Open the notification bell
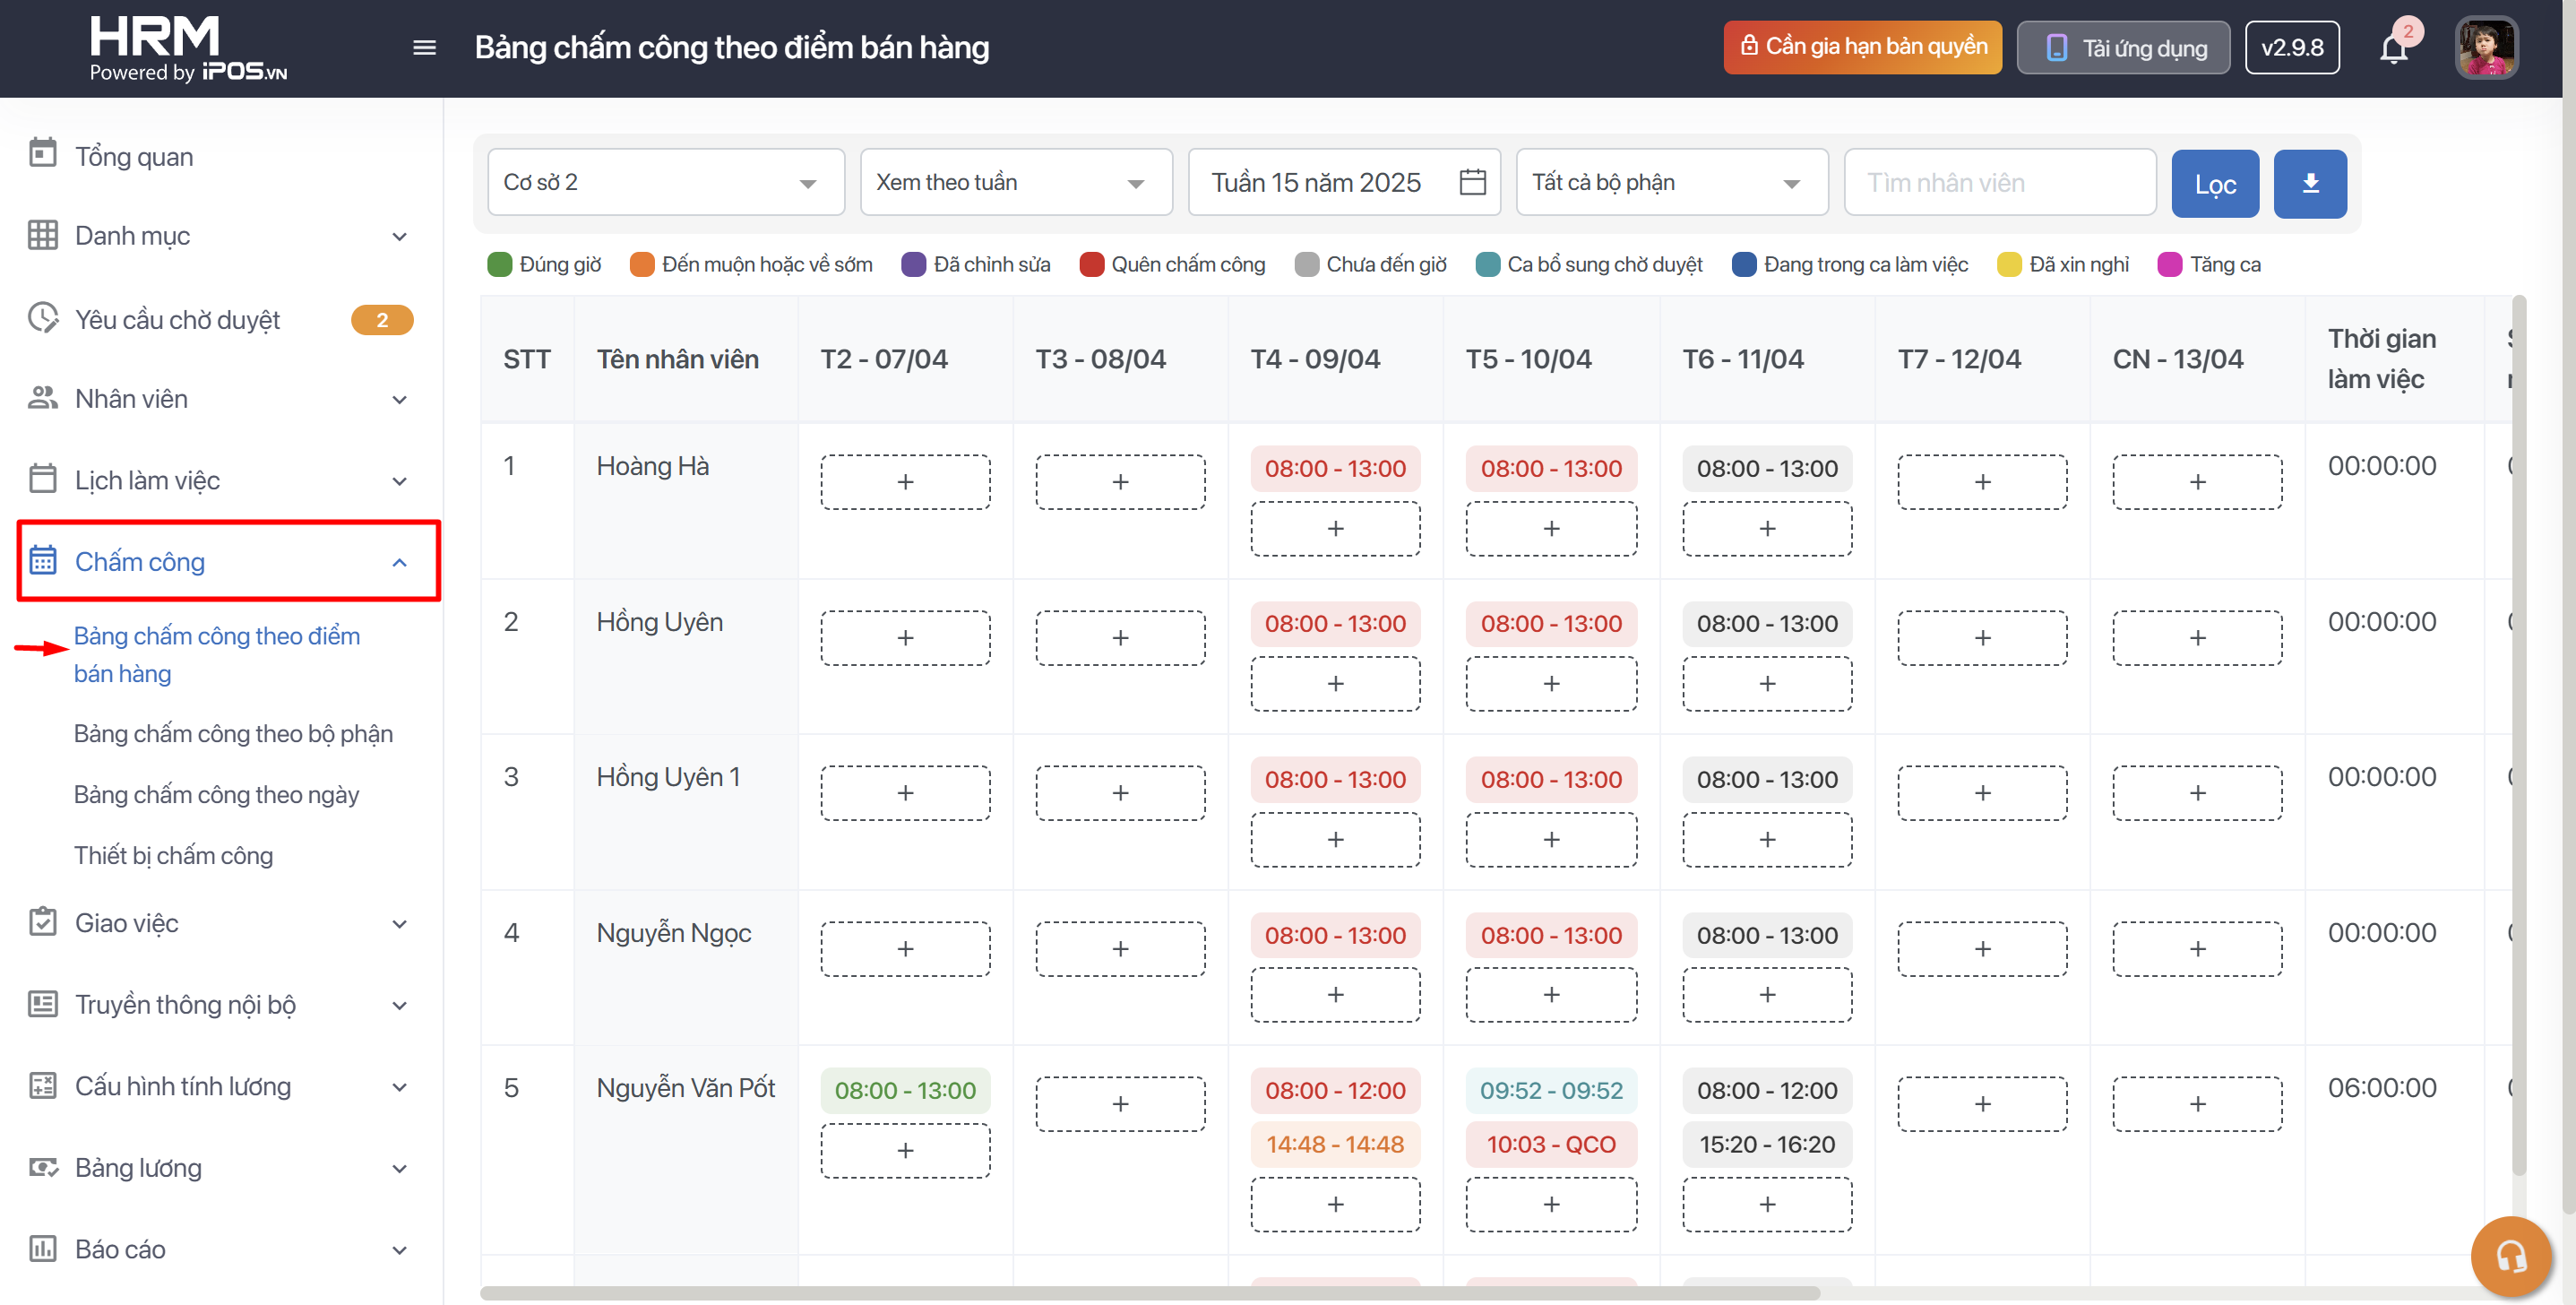Viewport: 2576px width, 1305px height. [2393, 48]
